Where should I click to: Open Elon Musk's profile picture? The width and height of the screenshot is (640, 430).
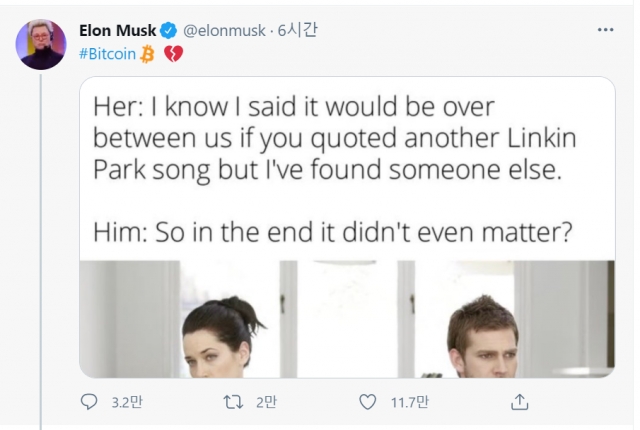[x=41, y=44]
